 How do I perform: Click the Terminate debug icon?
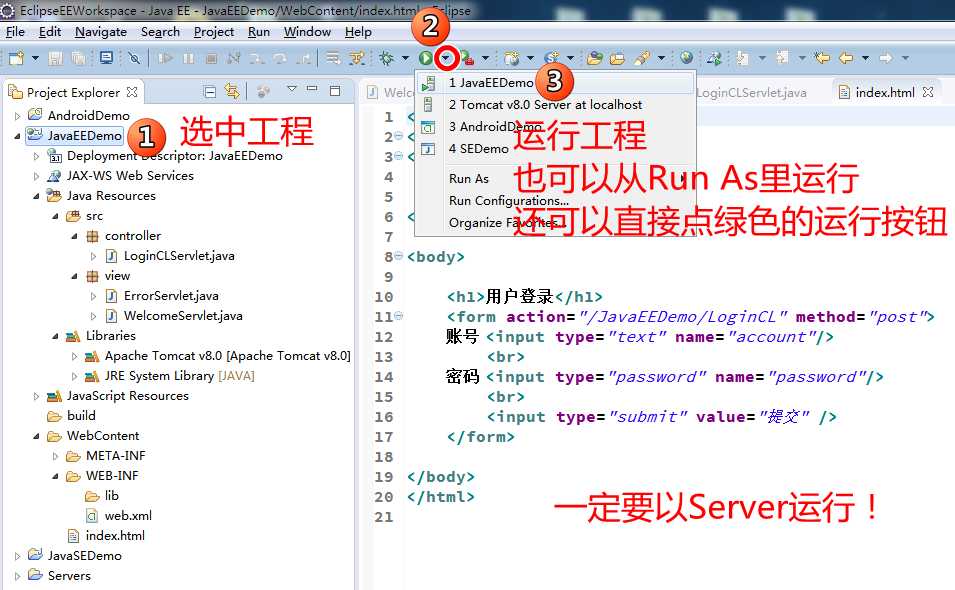tap(211, 58)
